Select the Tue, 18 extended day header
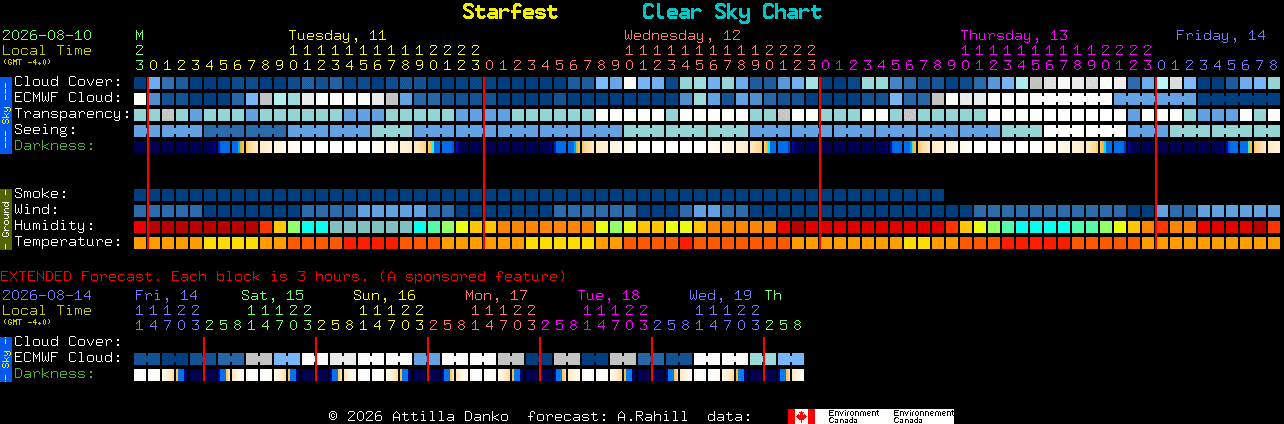Screen dimensions: 1284x424 pyautogui.click(x=608, y=295)
